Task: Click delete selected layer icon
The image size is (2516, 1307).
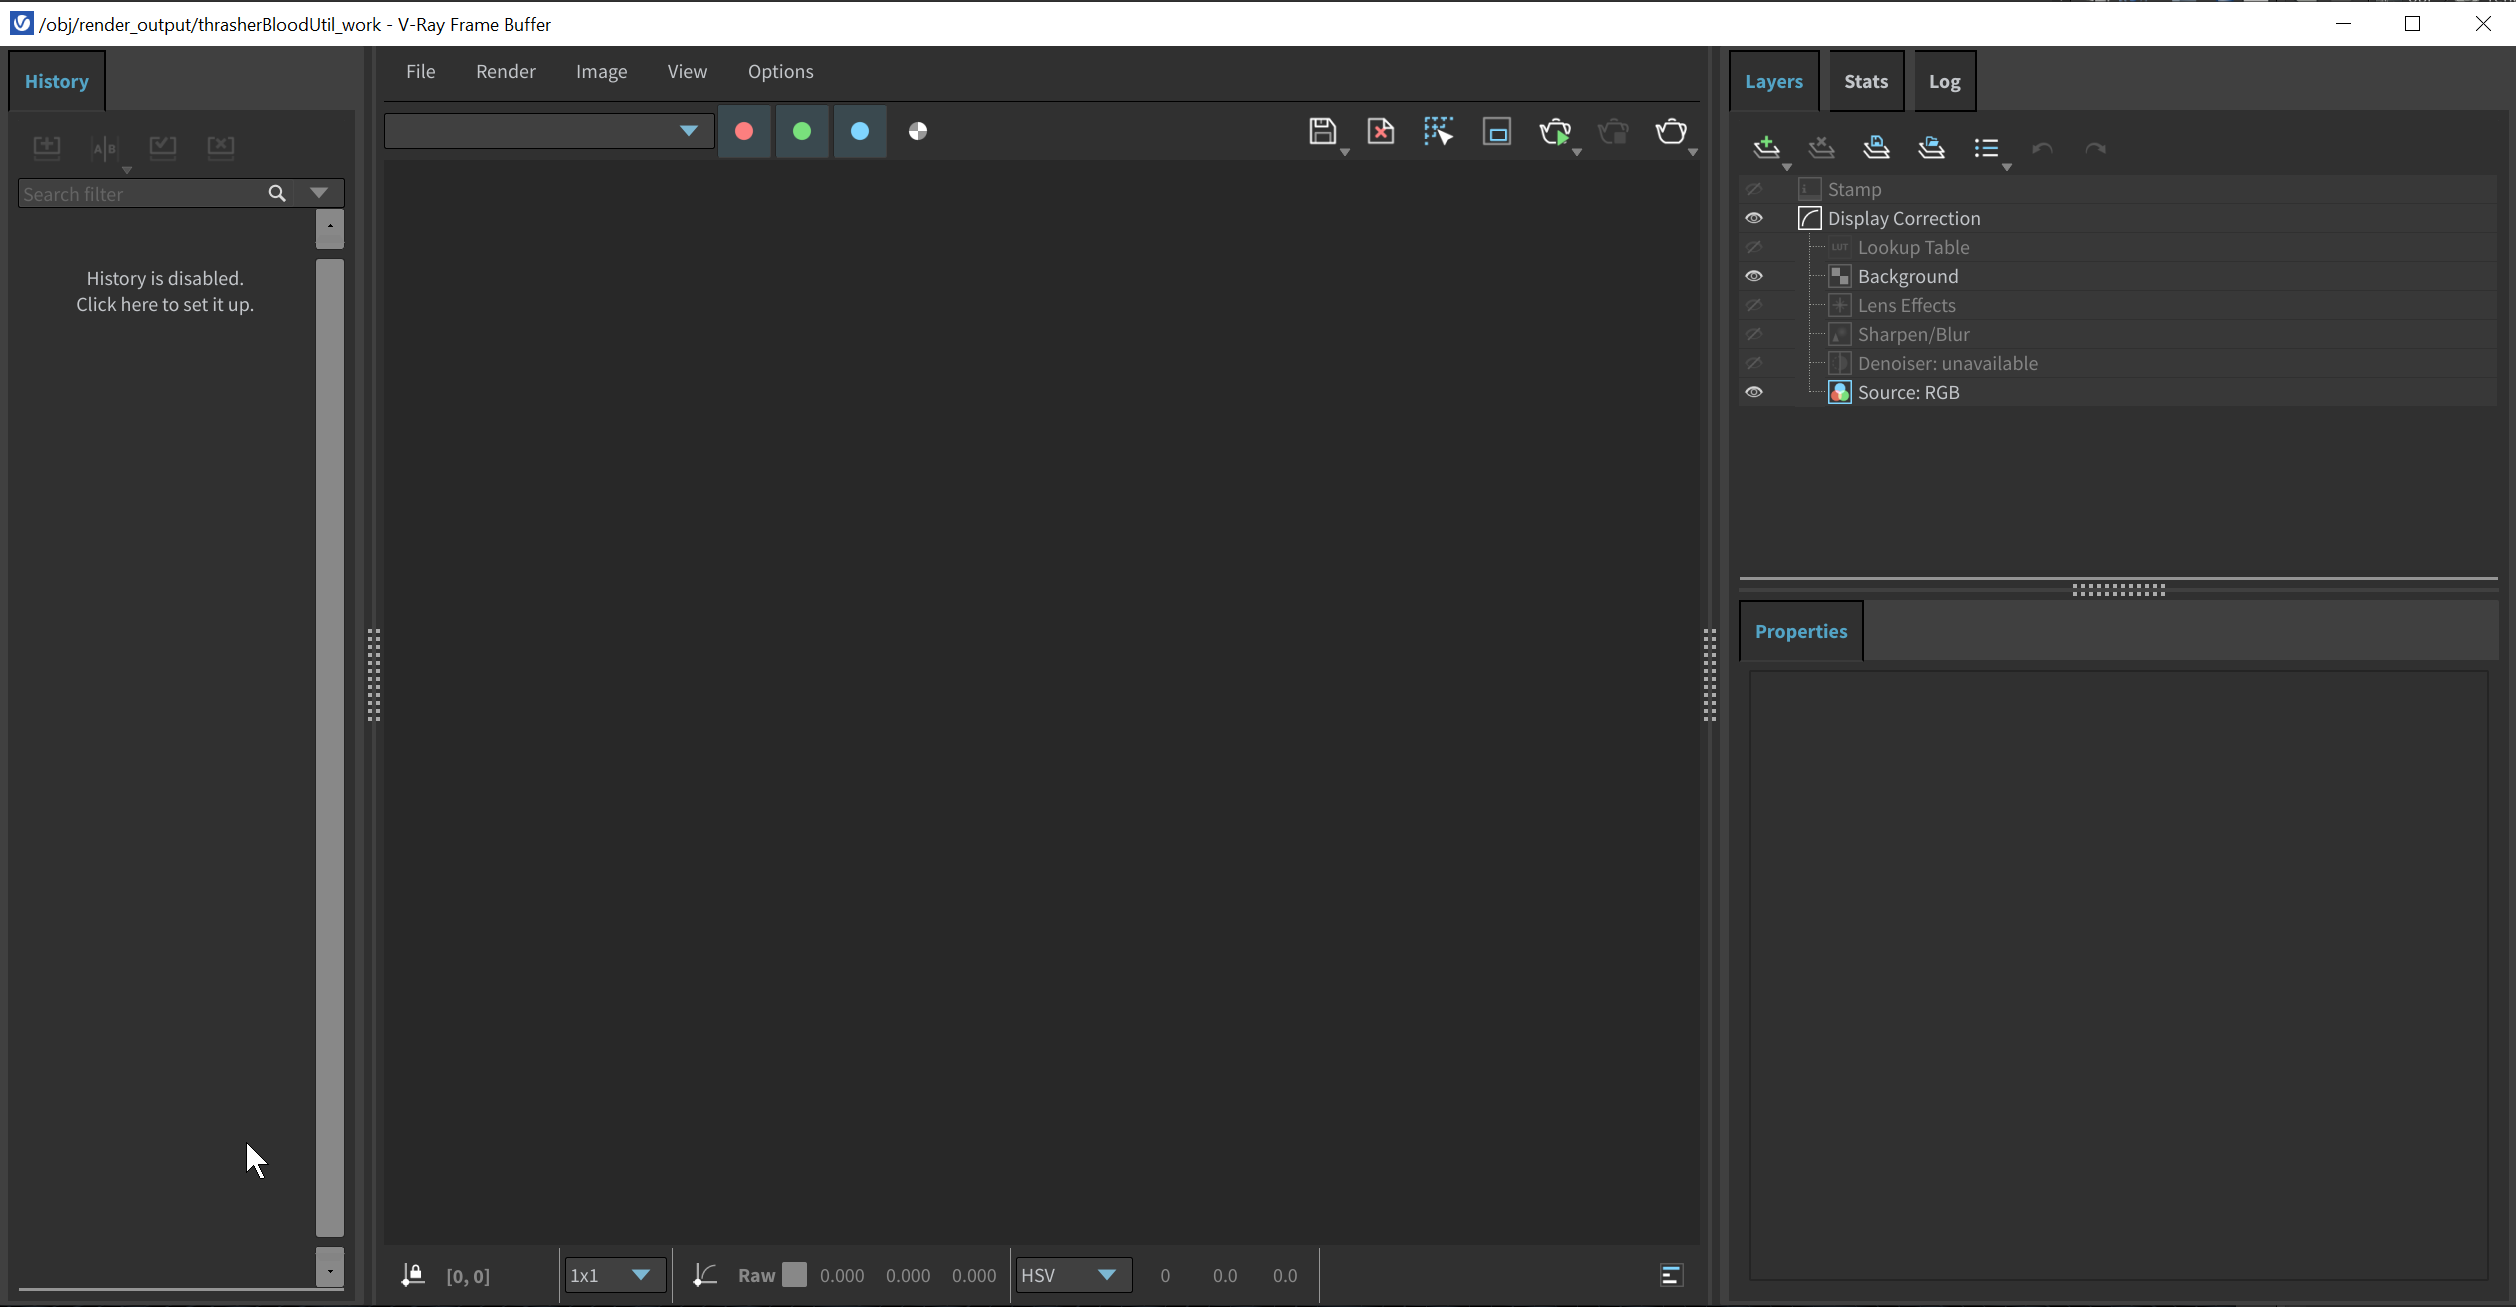Action: (x=1821, y=148)
